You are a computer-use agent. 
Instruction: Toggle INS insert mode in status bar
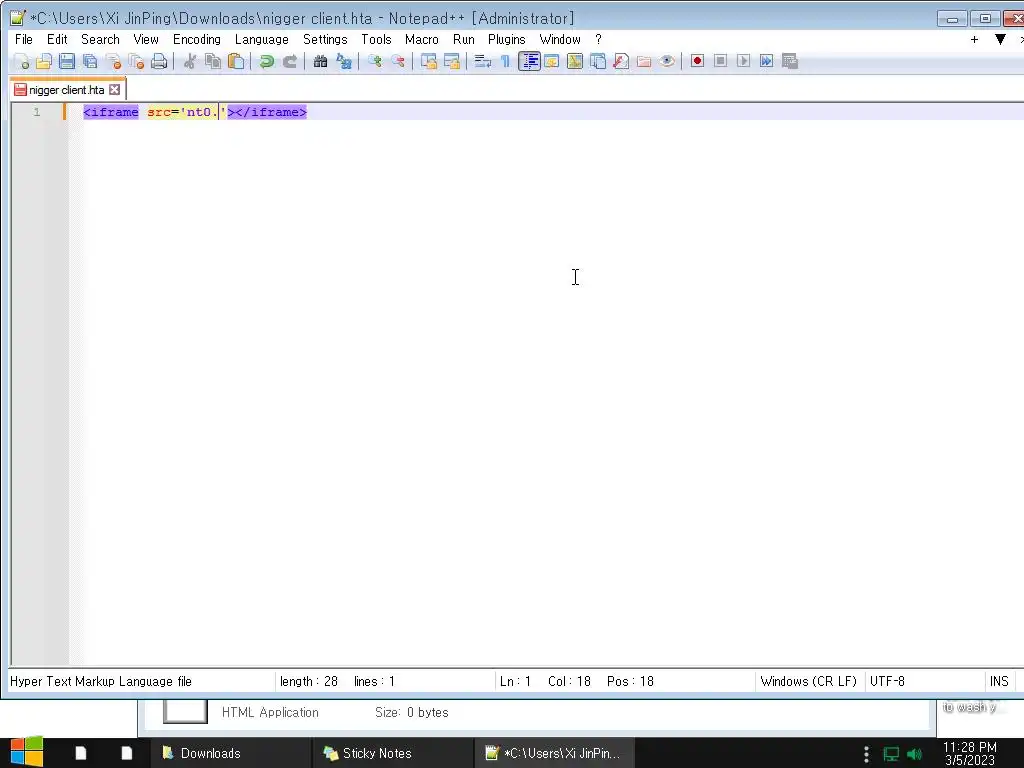tap(999, 681)
